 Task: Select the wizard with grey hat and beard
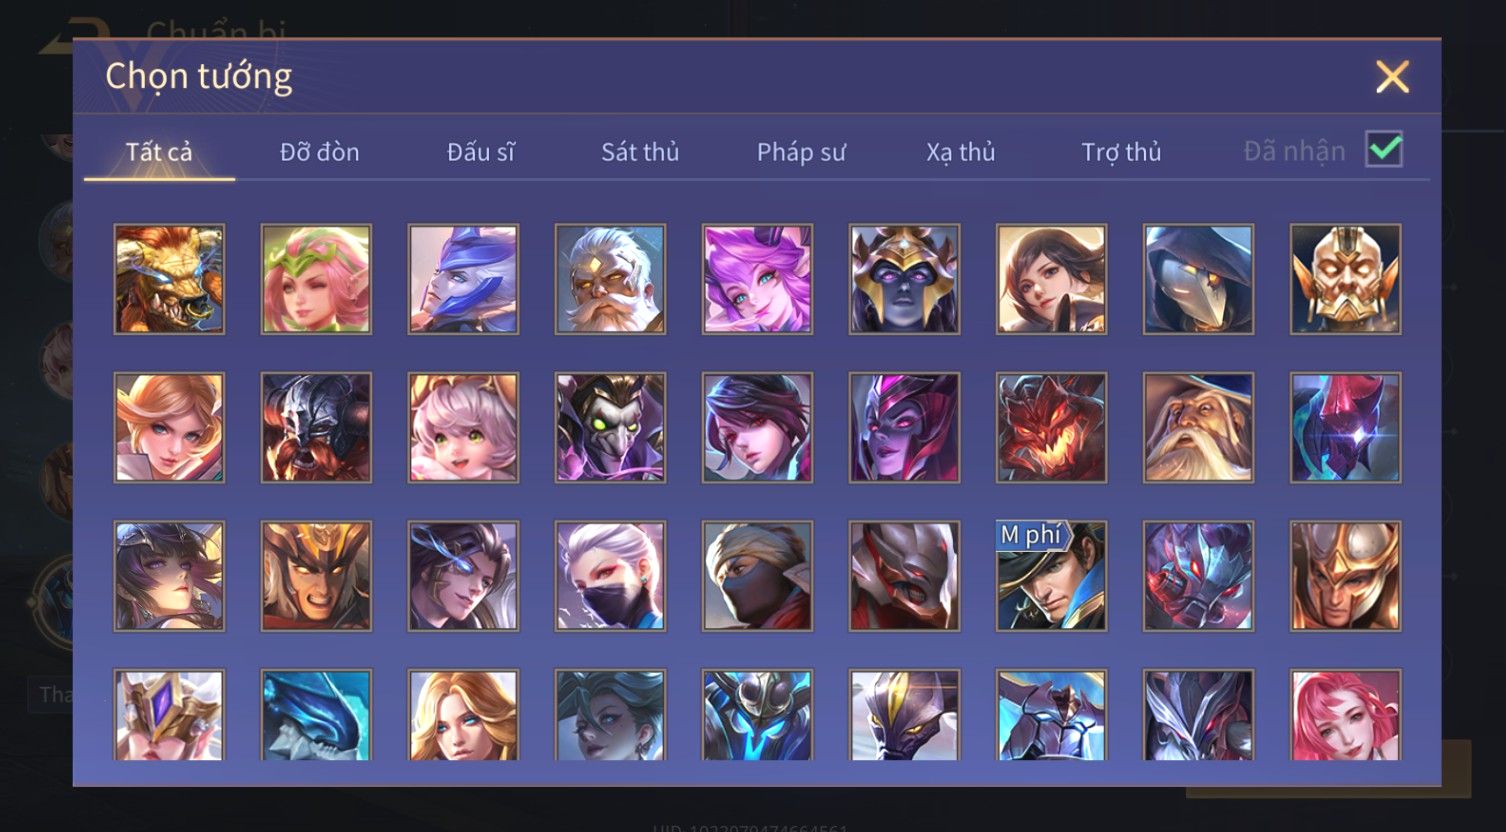pos(1198,428)
